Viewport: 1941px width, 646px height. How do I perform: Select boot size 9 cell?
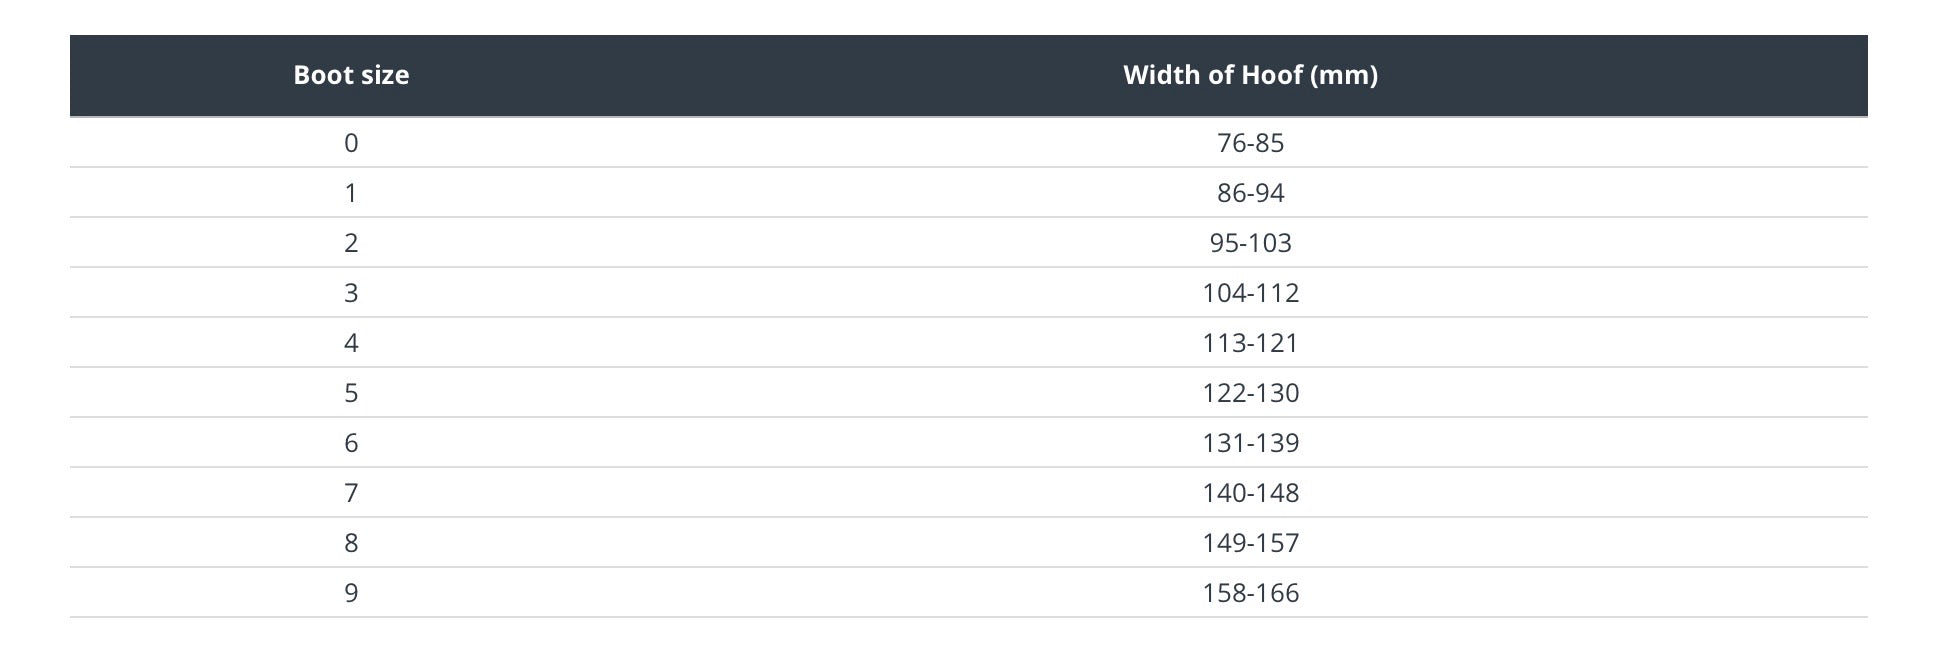(x=351, y=593)
